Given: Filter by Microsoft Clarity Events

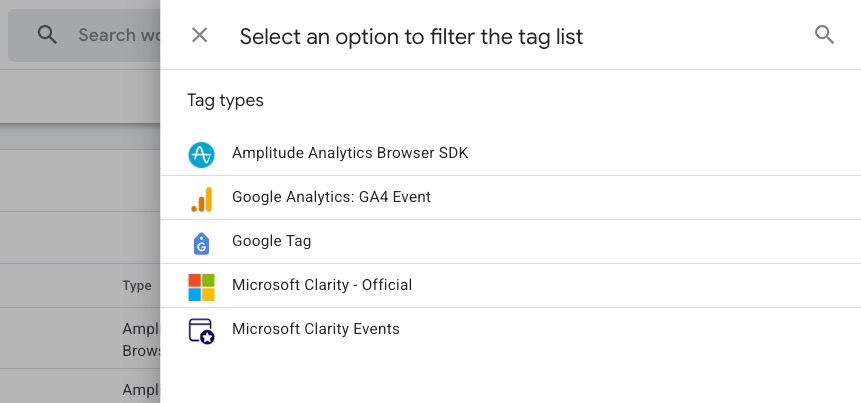Looking at the screenshot, I should point(511,329).
